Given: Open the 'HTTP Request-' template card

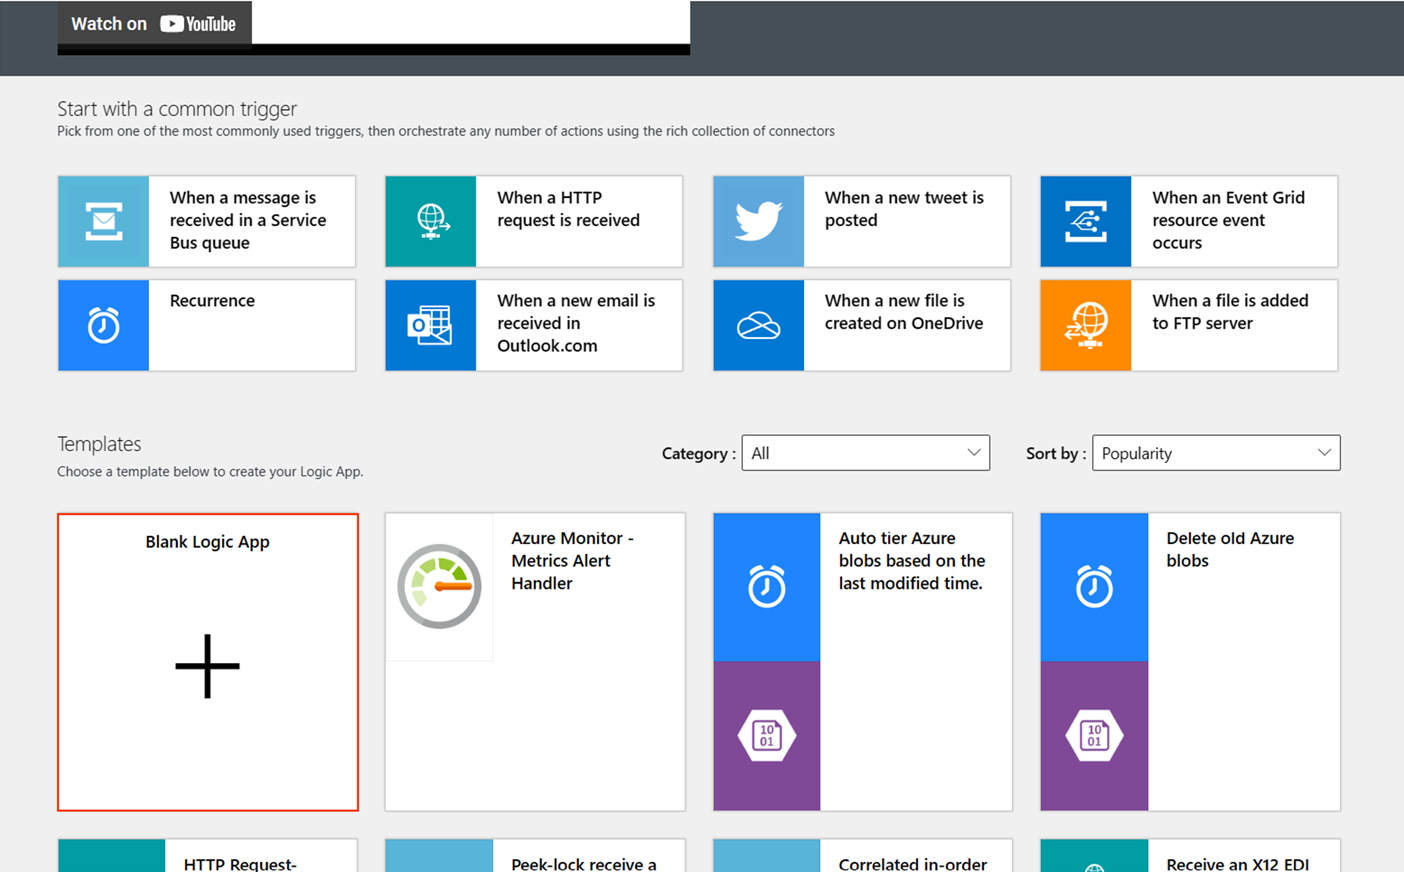Looking at the screenshot, I should tap(207, 856).
